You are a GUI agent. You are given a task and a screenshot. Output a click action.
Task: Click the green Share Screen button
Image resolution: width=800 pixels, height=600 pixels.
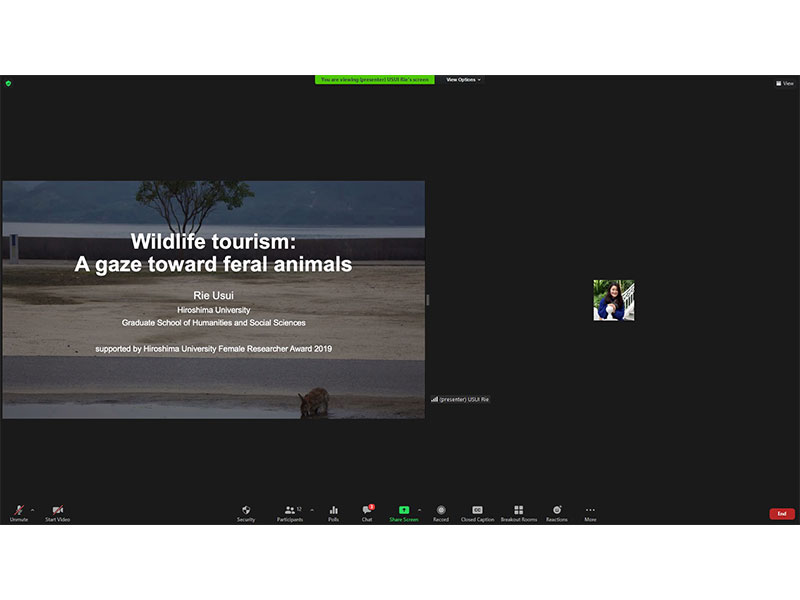coord(404,512)
